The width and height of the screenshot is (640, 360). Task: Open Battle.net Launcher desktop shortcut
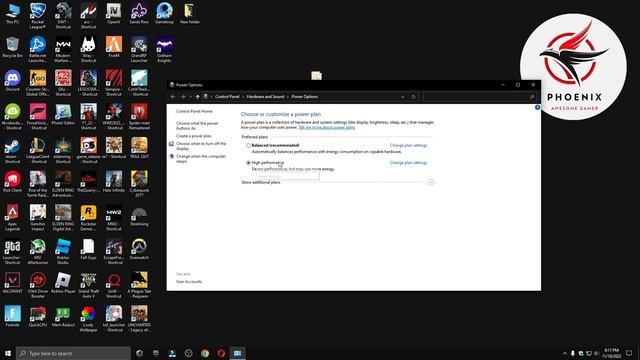pos(38,49)
